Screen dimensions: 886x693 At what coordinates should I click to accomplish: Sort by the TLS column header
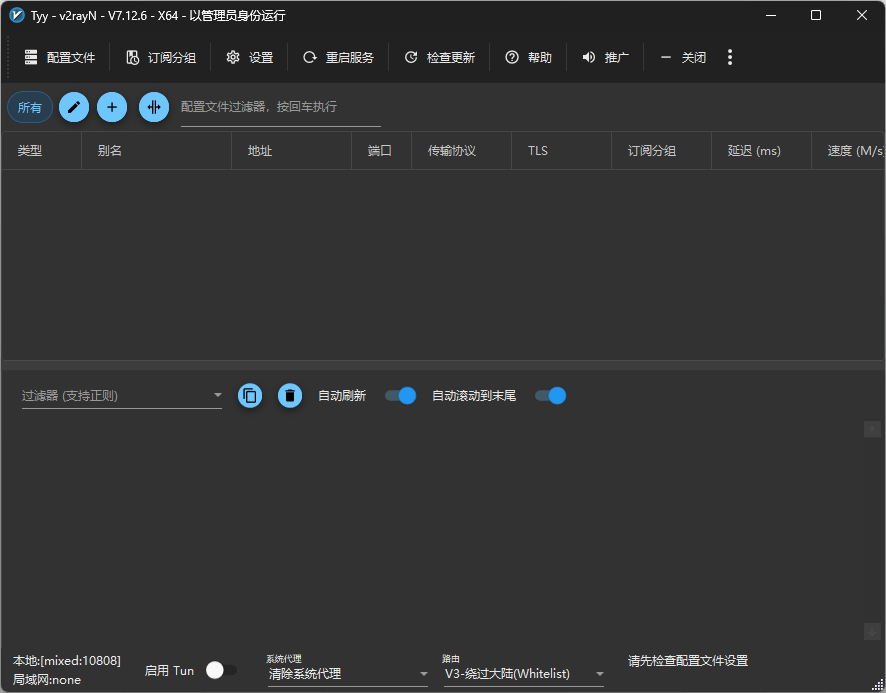pos(561,151)
